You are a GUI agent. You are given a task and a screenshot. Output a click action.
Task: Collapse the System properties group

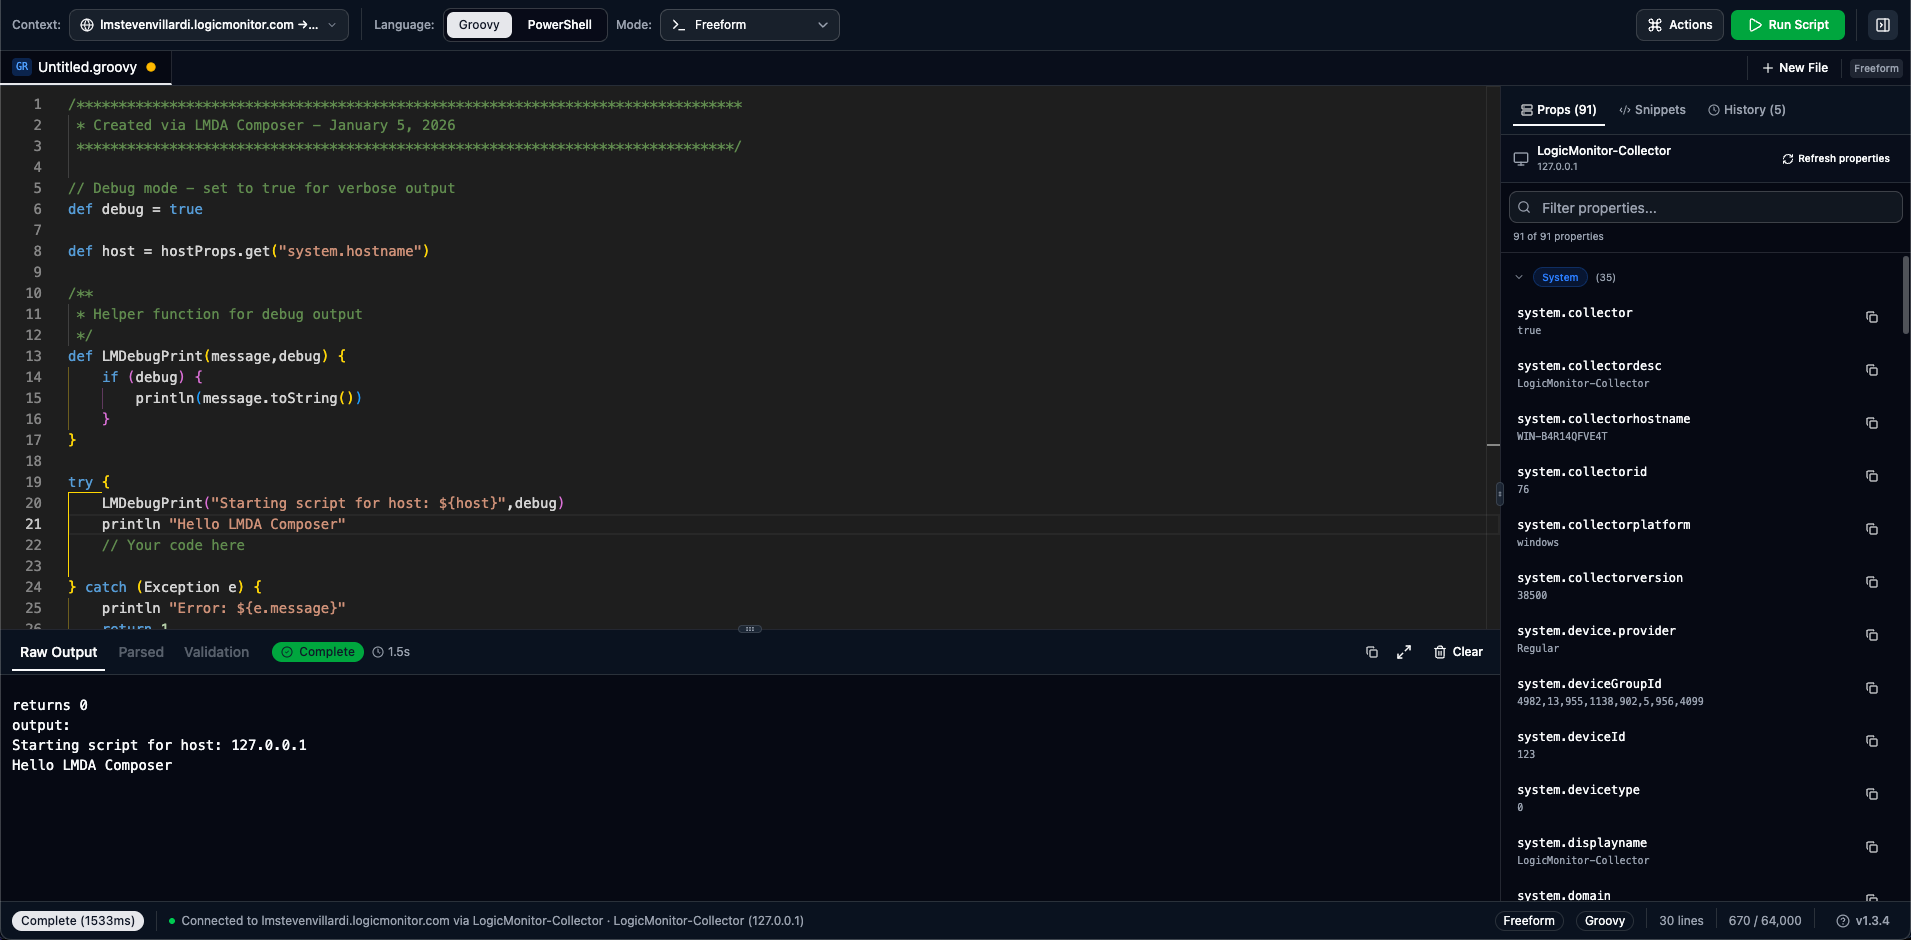pos(1518,277)
